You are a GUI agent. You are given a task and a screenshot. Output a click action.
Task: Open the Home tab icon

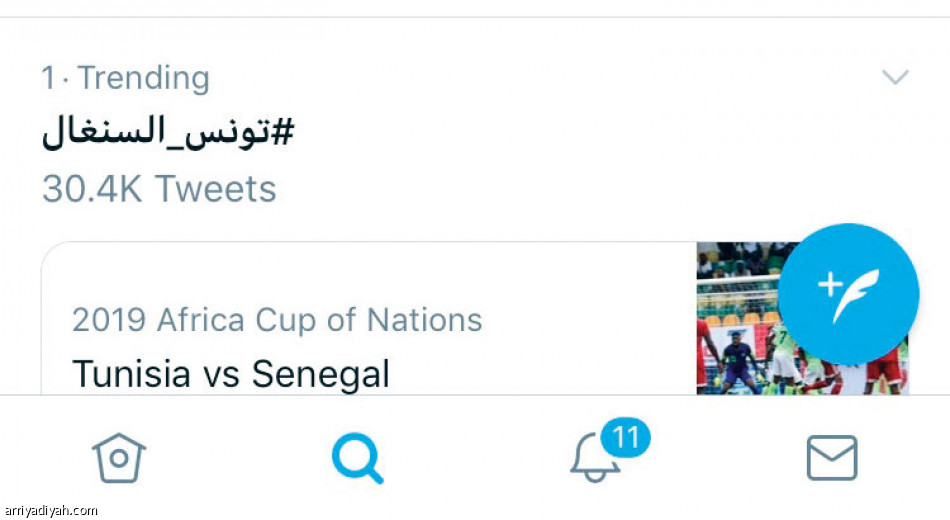[x=119, y=458]
